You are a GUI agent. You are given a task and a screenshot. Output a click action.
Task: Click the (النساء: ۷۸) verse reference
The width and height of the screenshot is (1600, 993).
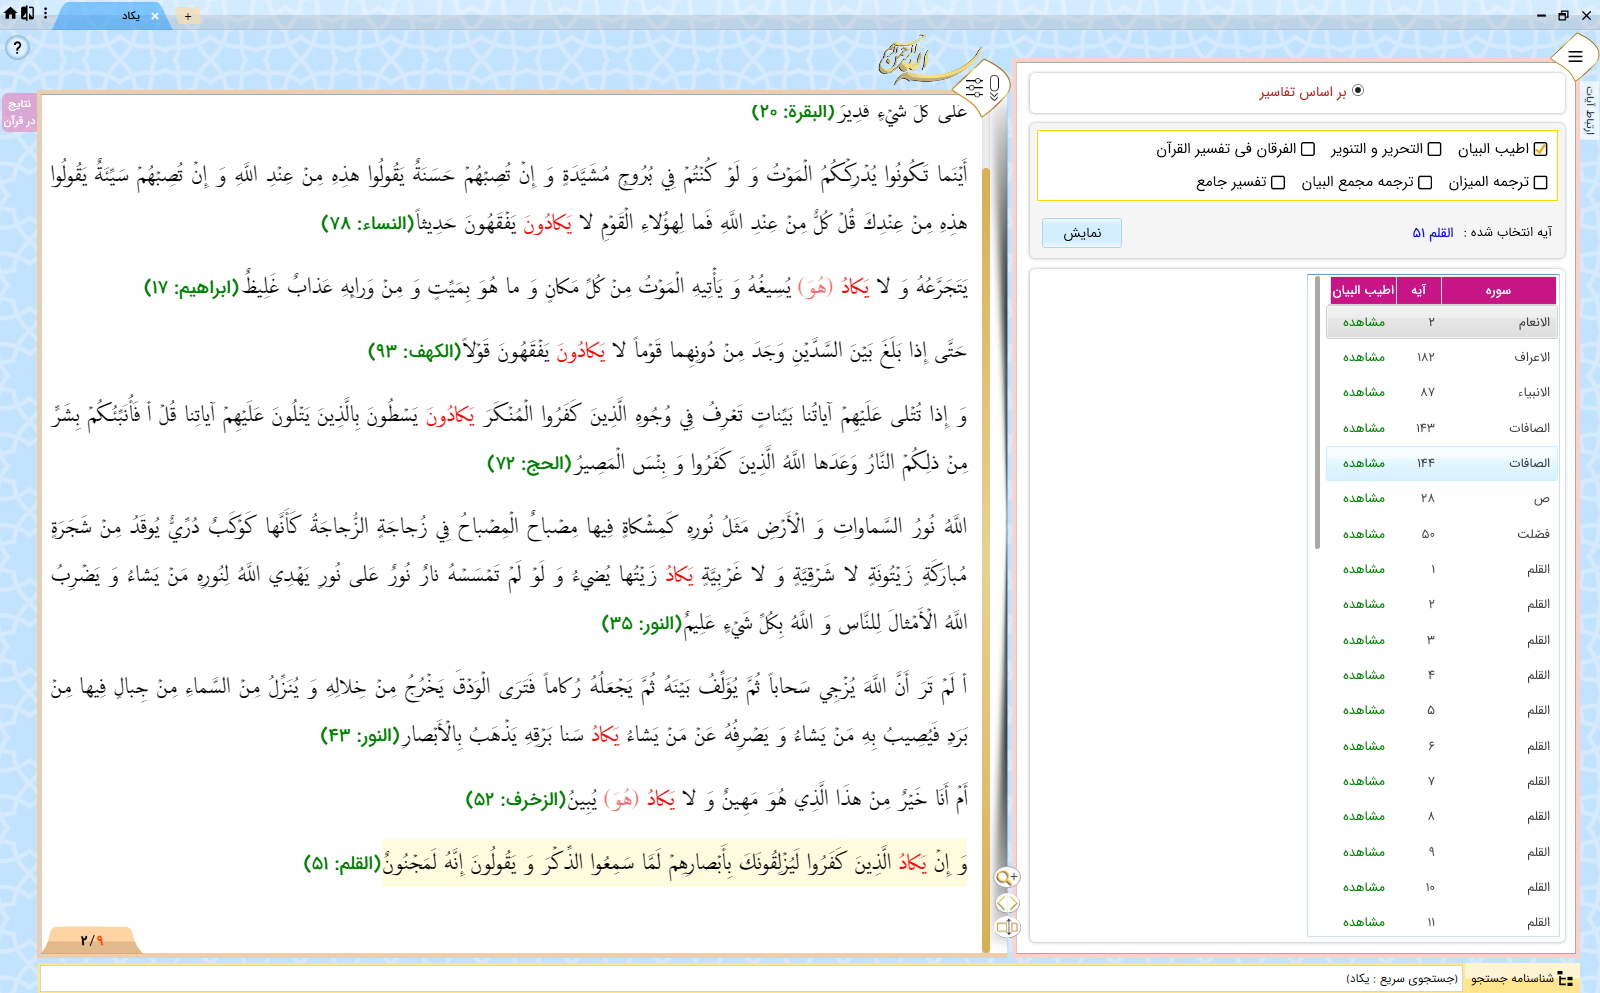368,223
